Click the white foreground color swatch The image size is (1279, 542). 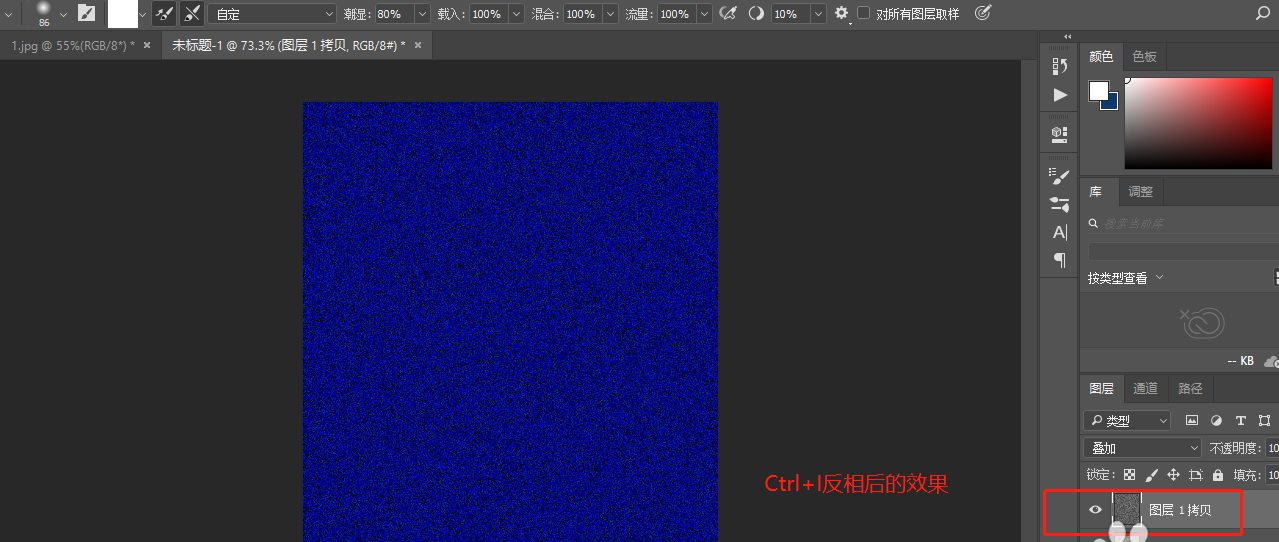click(1099, 91)
